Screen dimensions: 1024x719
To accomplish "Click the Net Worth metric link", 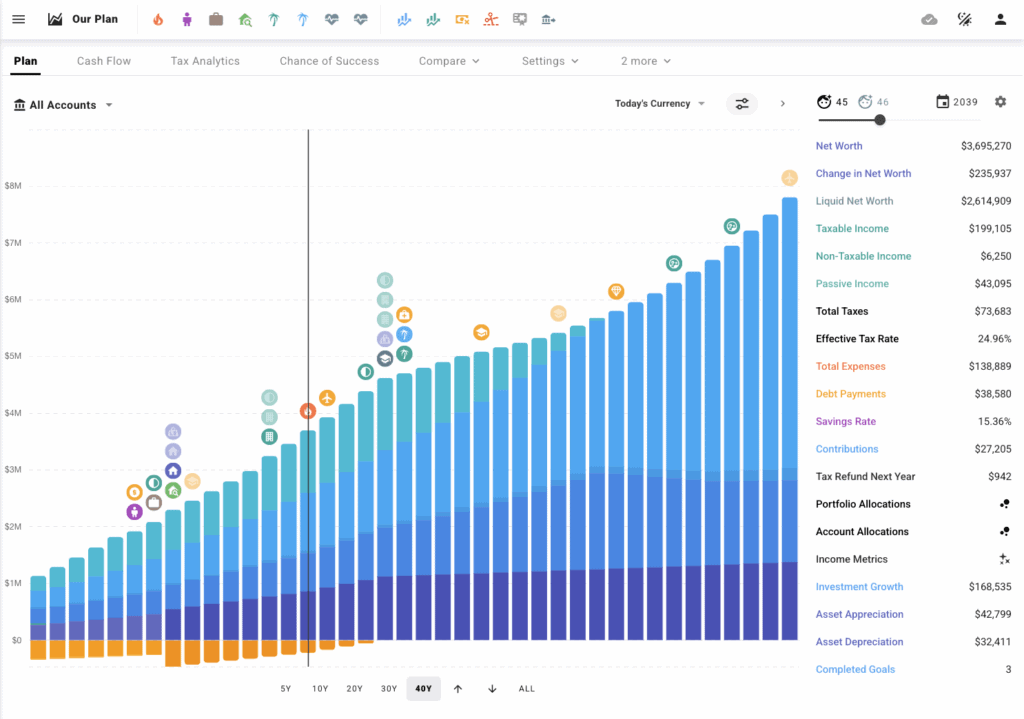I will coord(838,146).
